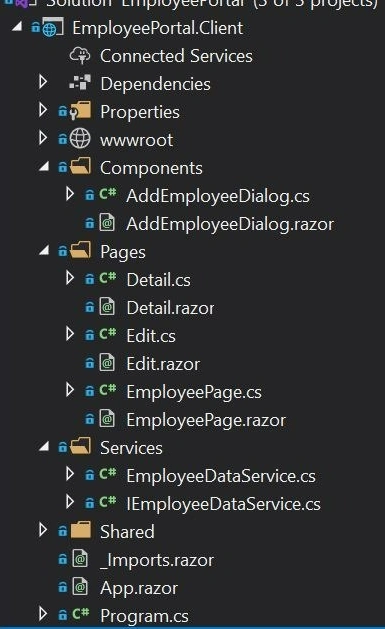Click the razor file icon of EmployeePage.razor
This screenshot has width=385, height=629.
(x=107, y=419)
